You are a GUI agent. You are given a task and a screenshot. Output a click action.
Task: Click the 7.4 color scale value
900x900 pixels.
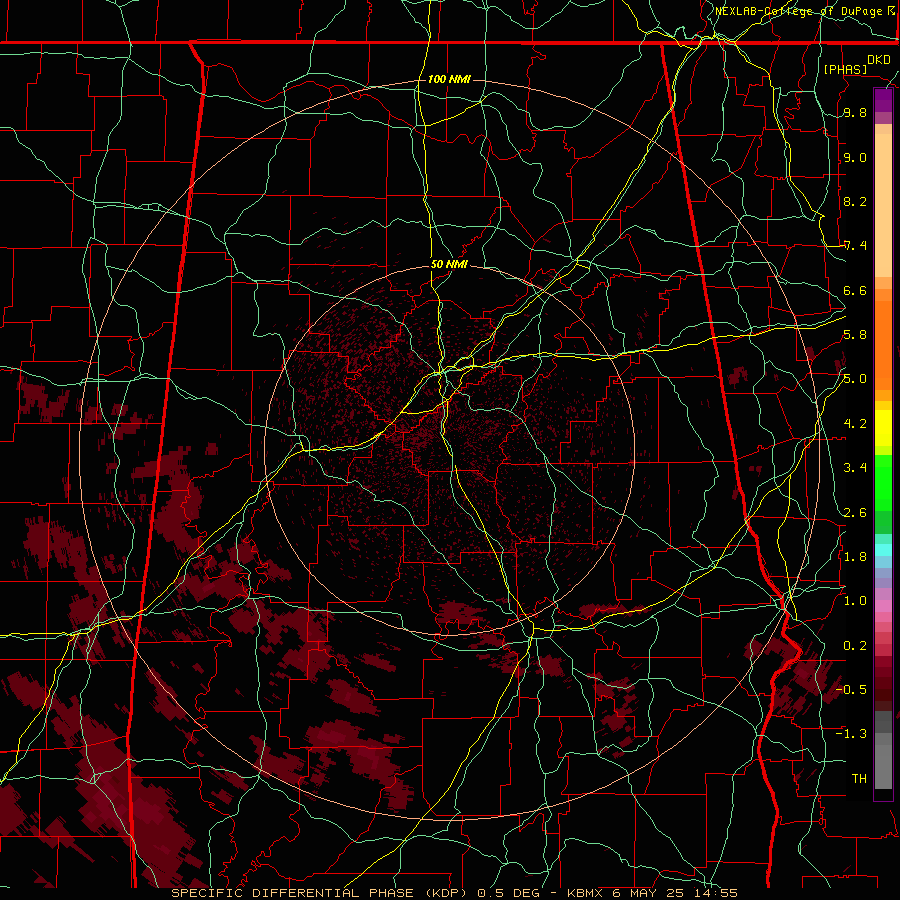pos(855,246)
